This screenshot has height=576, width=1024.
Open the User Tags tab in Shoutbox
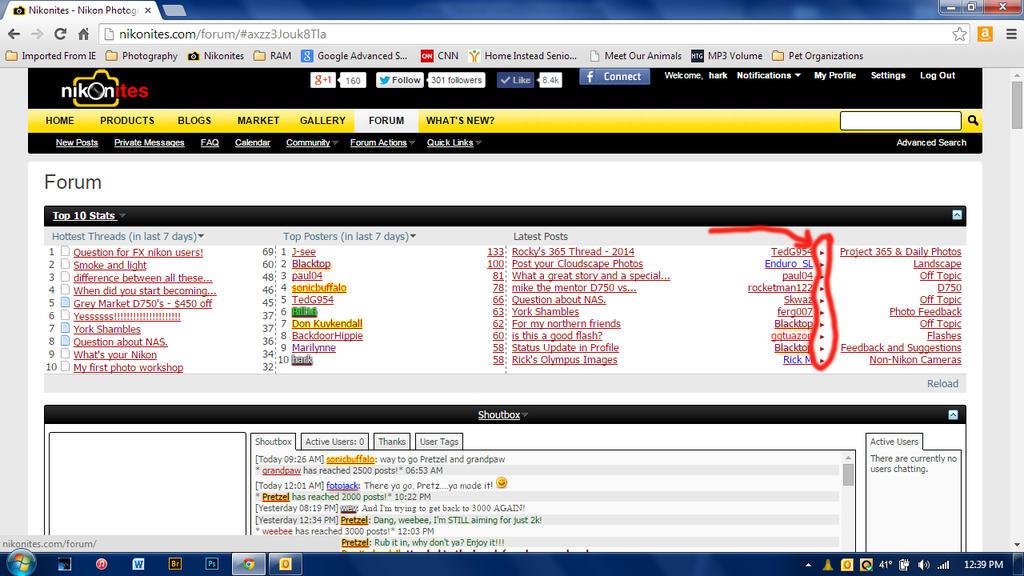438,441
